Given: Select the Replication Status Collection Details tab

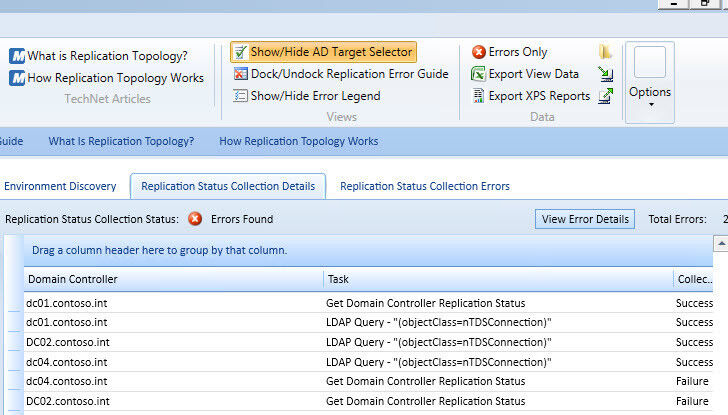Looking at the screenshot, I should point(228,186).
